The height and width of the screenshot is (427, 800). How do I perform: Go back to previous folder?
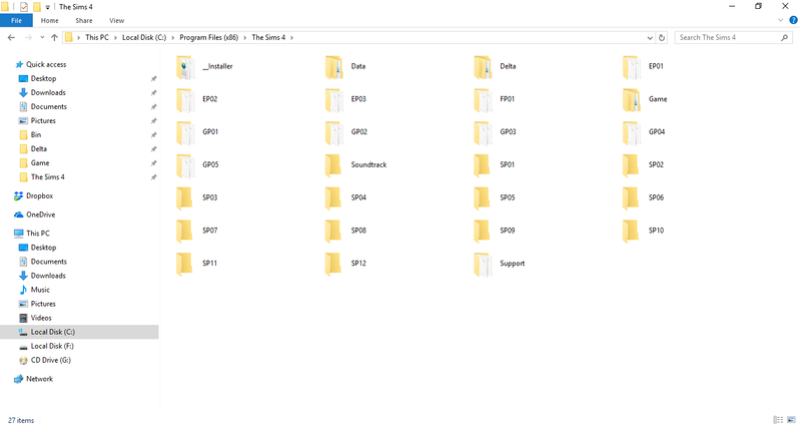click(x=11, y=37)
